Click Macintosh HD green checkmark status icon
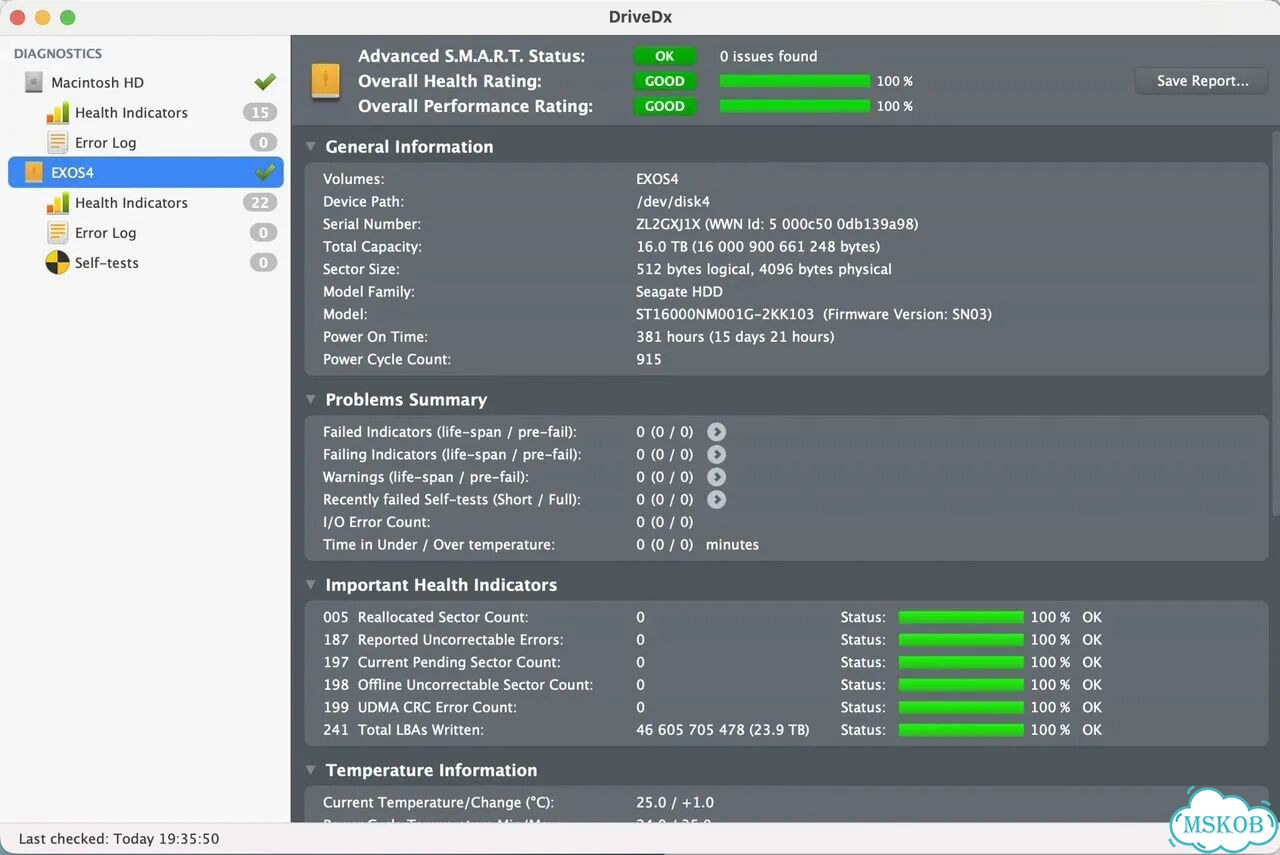 (265, 82)
